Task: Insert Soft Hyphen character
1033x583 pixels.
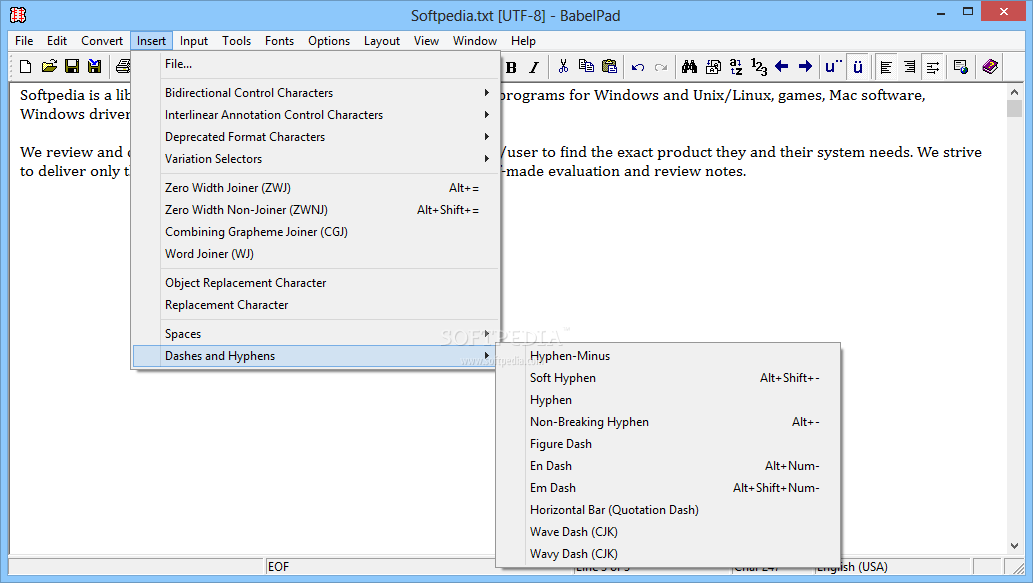Action: [x=668, y=377]
